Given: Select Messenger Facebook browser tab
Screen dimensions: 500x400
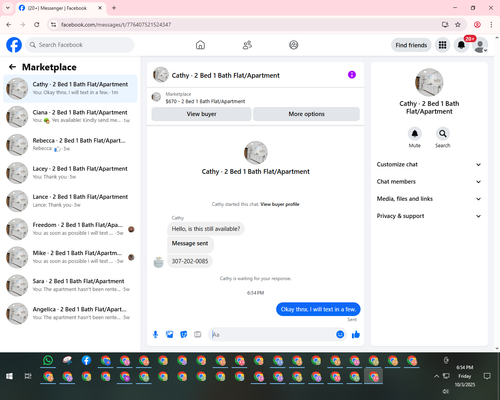Looking at the screenshot, I should point(60,8).
